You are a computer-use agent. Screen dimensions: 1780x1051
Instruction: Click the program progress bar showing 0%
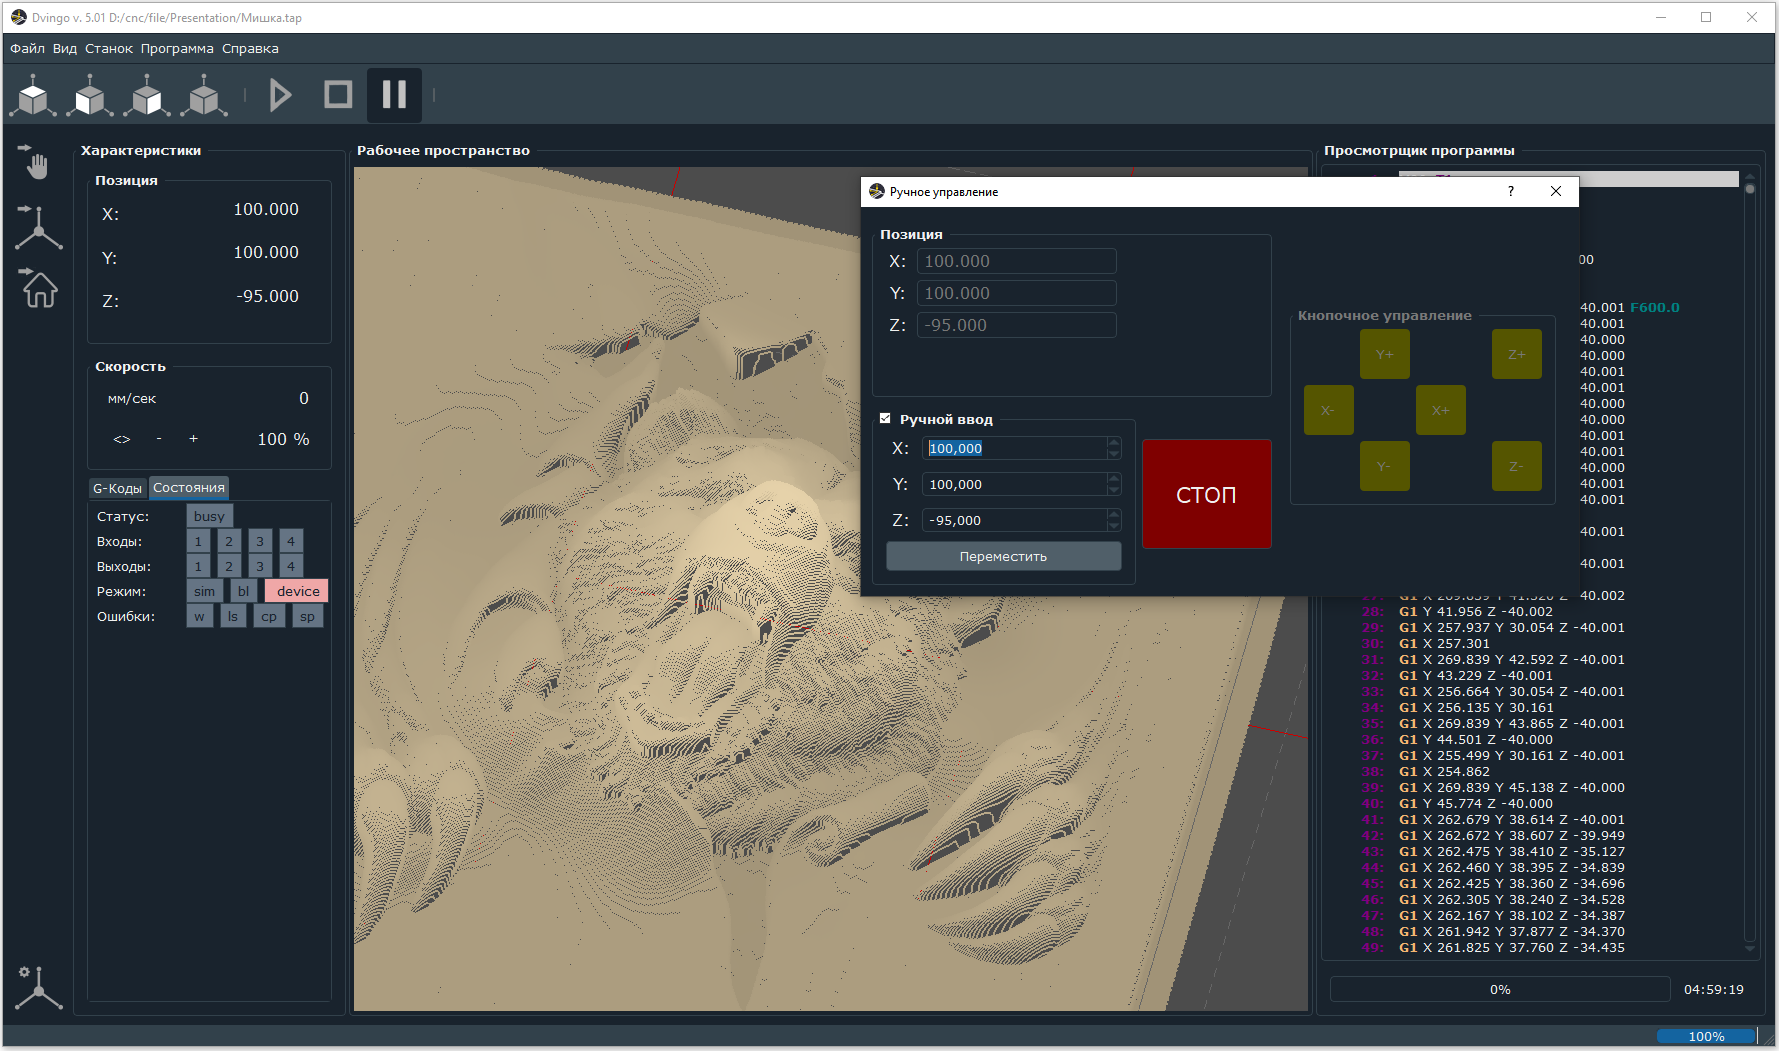(x=1499, y=989)
